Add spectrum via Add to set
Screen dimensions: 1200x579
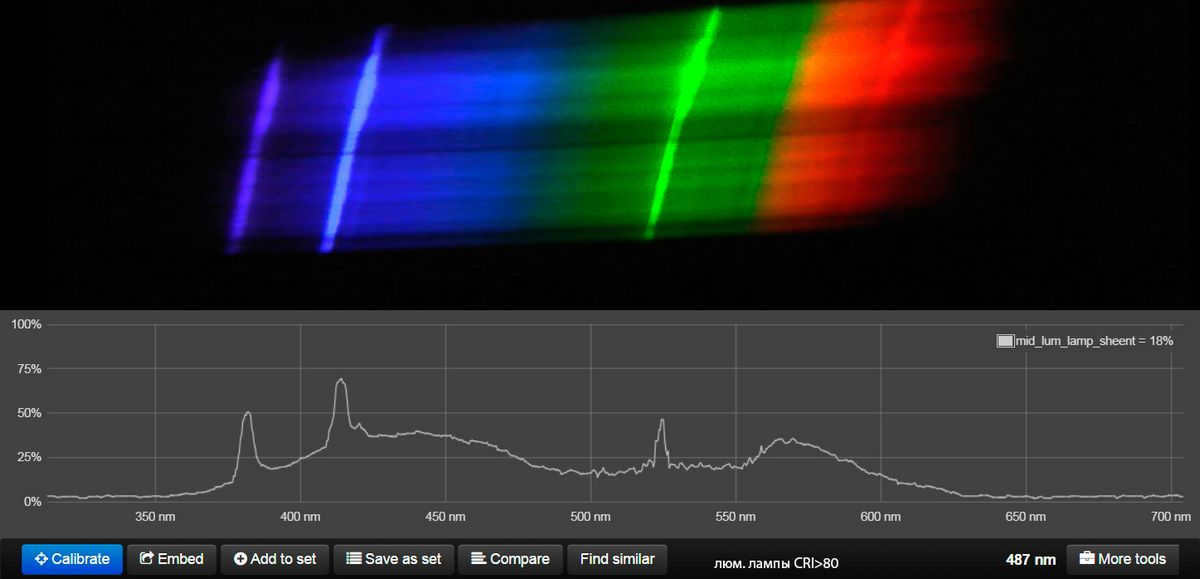pyautogui.click(x=275, y=559)
